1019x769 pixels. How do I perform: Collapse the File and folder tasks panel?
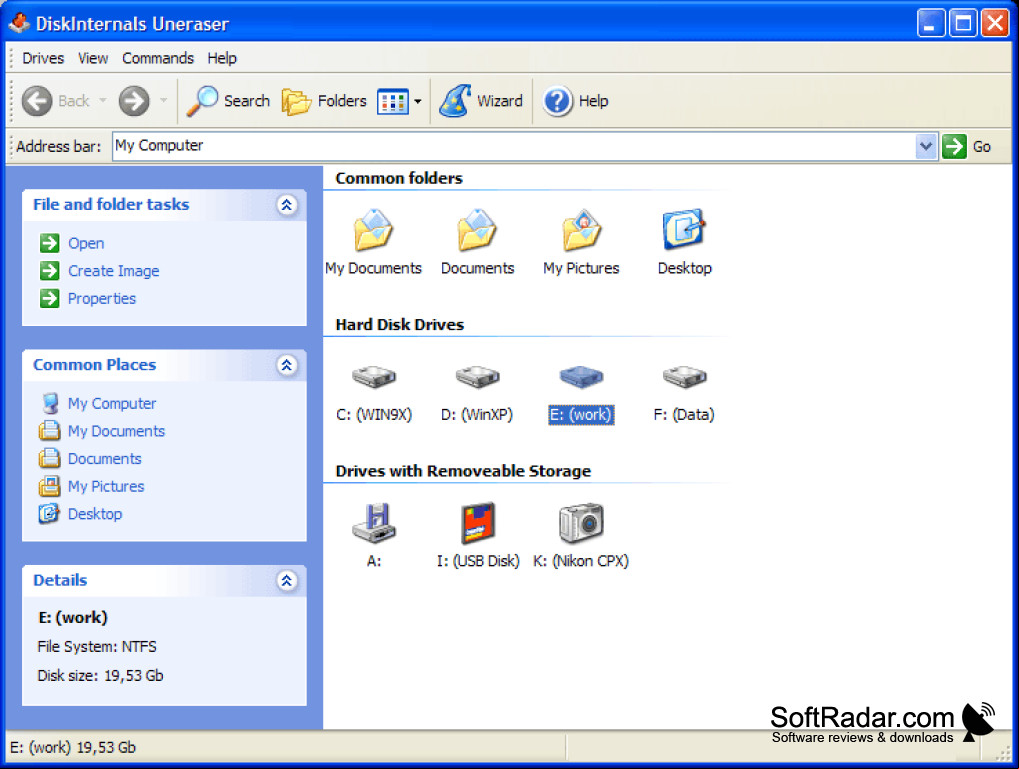pyautogui.click(x=287, y=205)
